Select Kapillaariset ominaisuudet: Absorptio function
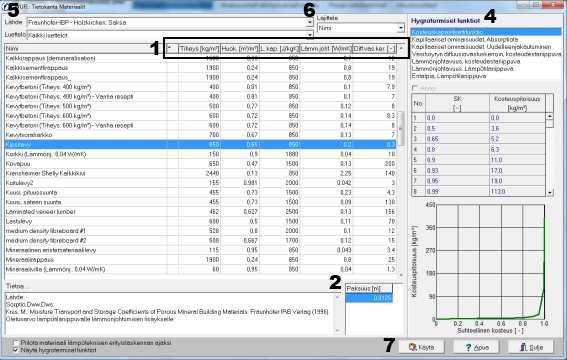 464,39
